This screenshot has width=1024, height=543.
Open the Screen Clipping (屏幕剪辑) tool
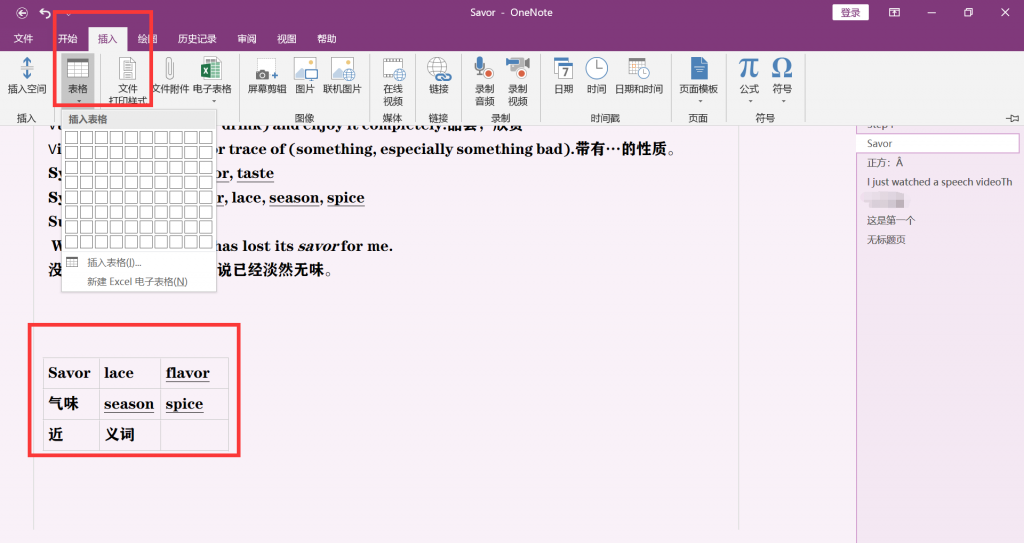[266, 76]
